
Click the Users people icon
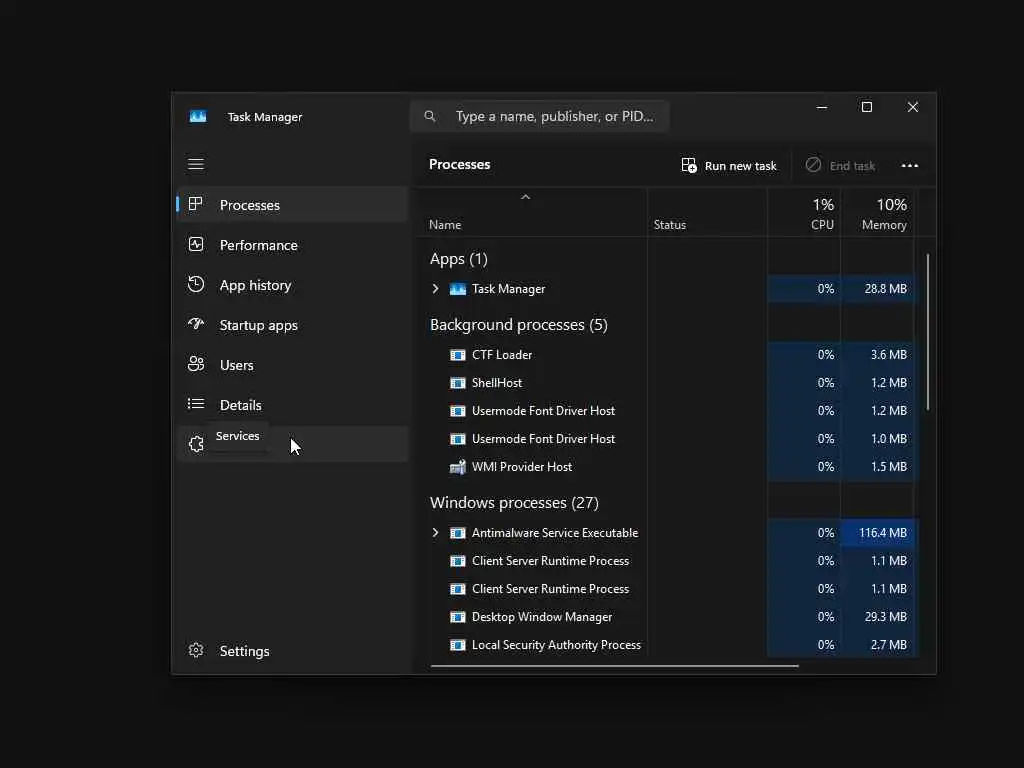[196, 364]
